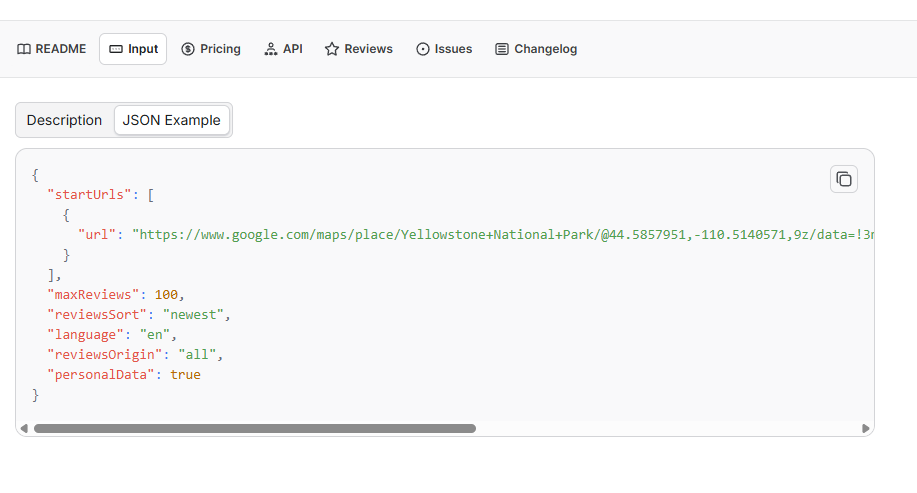Click the Changelog list icon
917x493 pixels.
(x=502, y=49)
